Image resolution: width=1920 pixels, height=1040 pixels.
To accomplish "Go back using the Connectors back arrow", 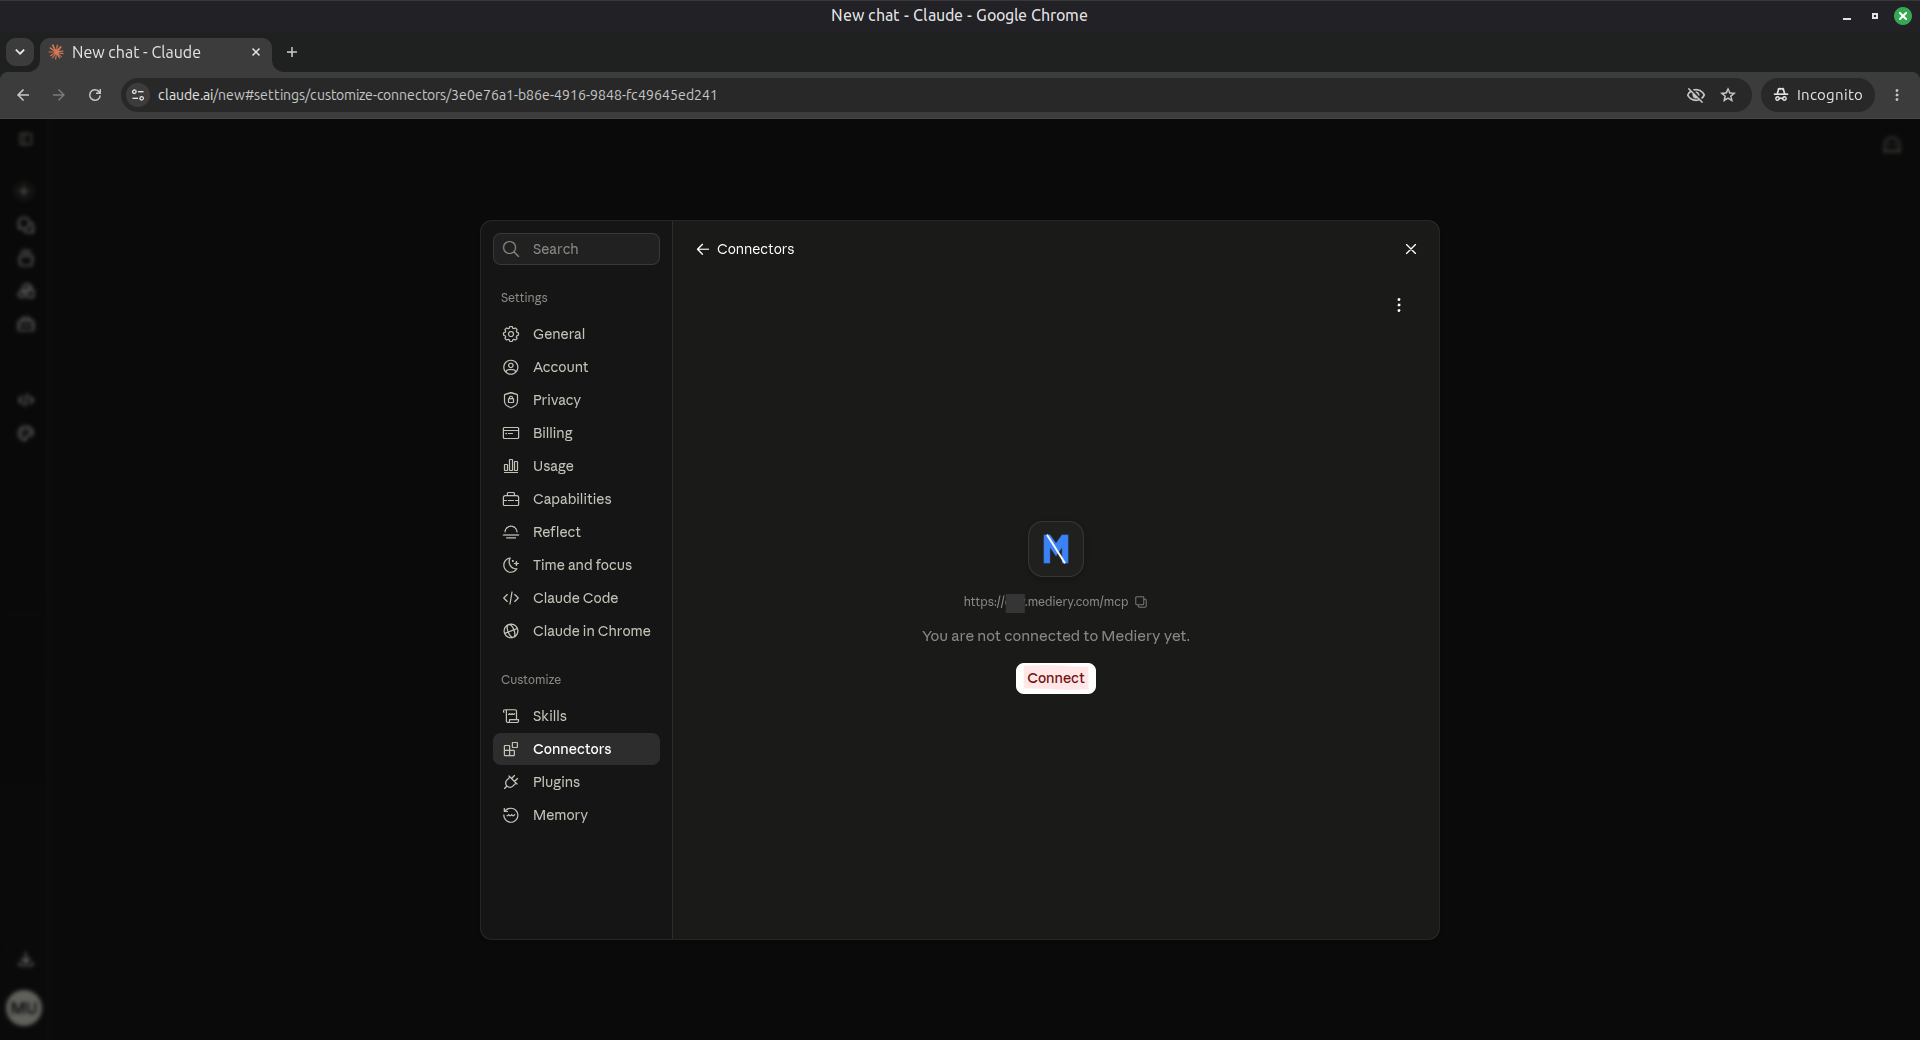I will coord(702,249).
